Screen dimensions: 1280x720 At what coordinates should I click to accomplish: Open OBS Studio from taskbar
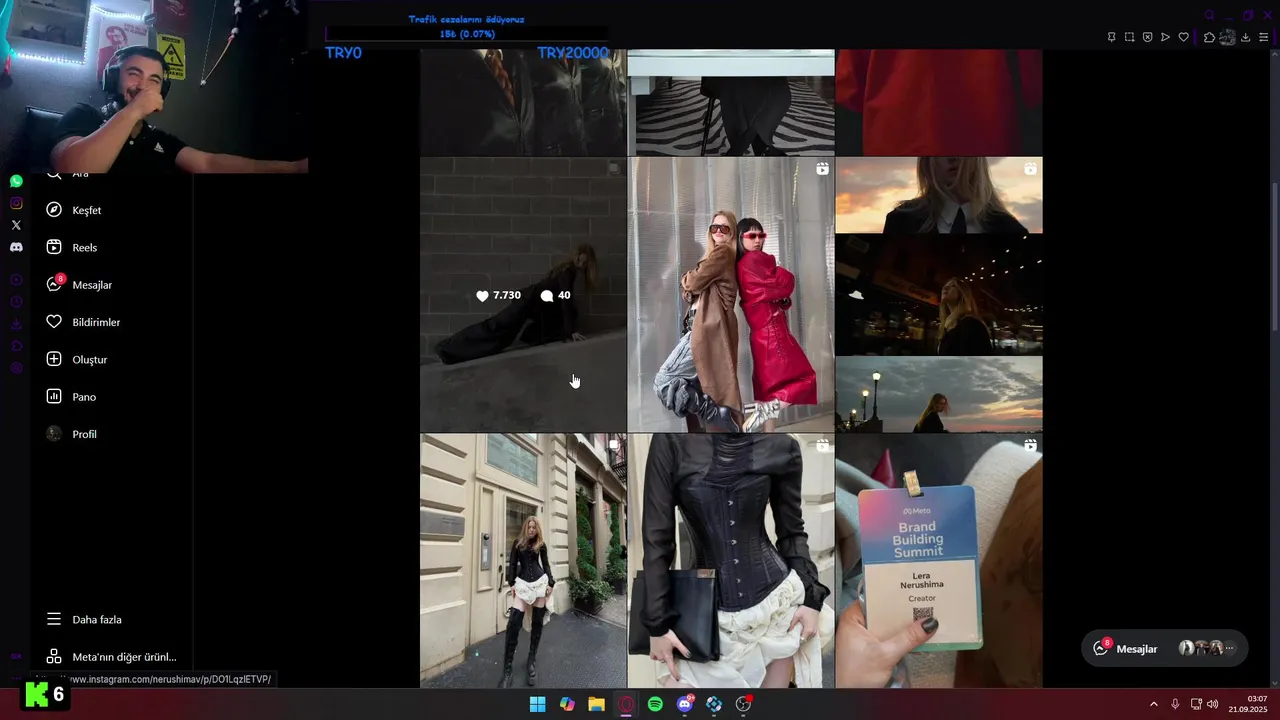[x=744, y=704]
